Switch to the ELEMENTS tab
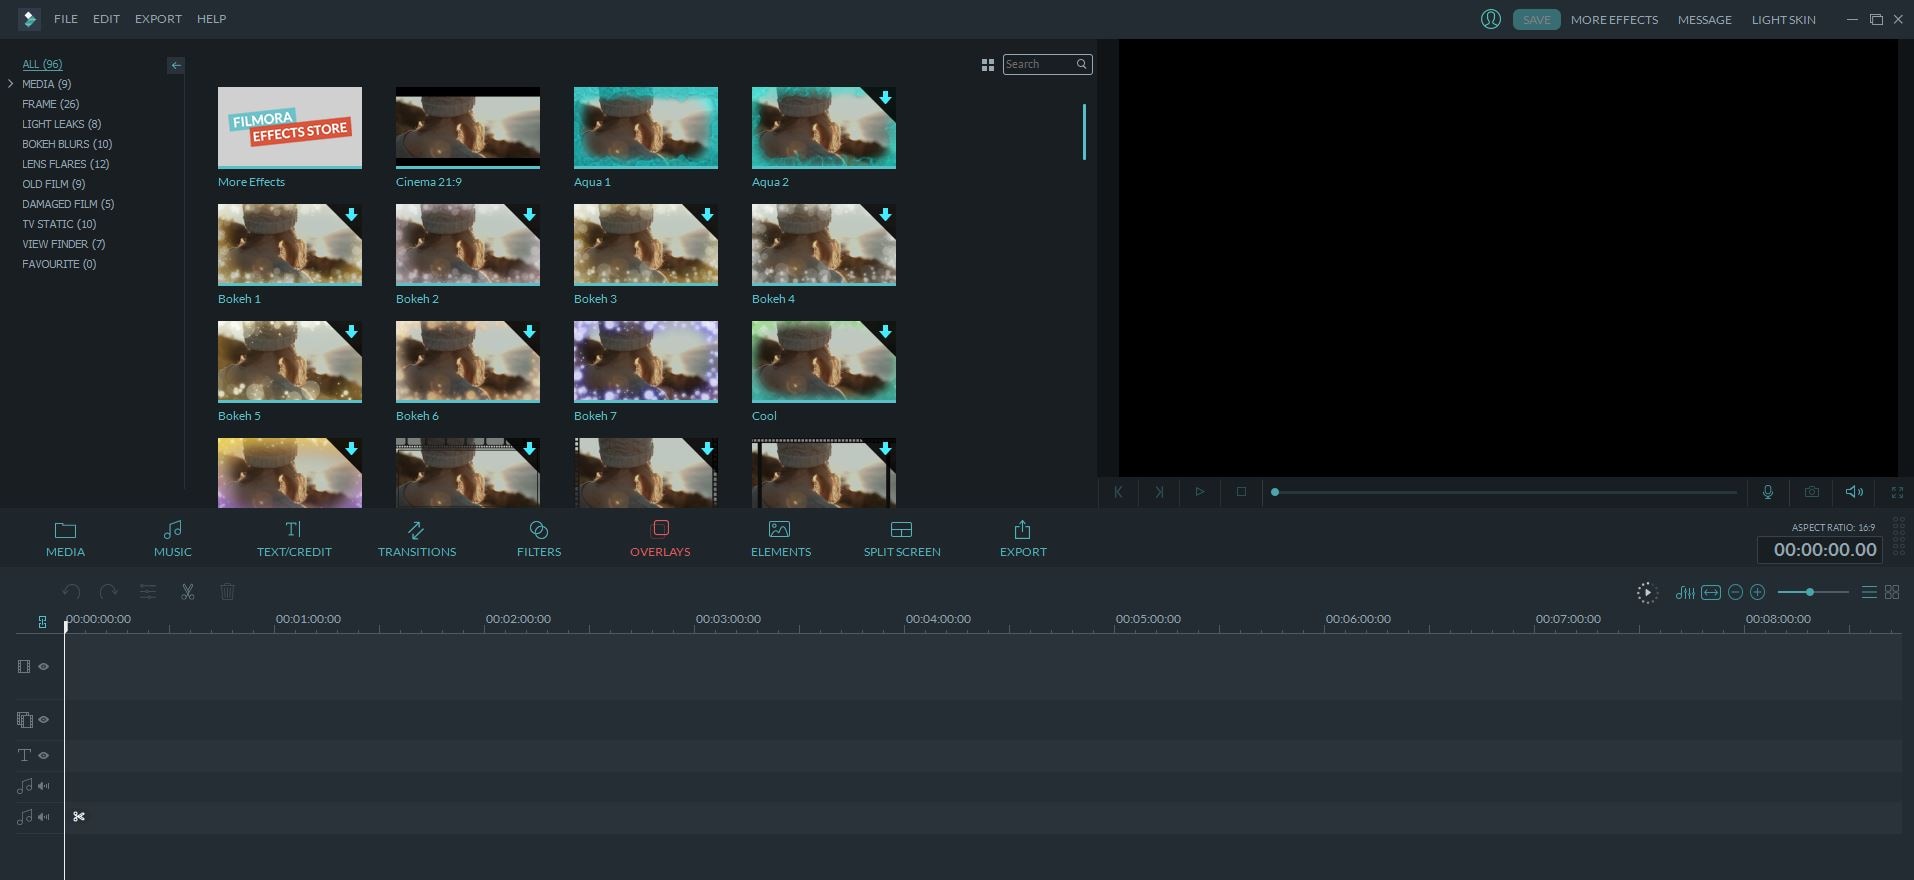The height and width of the screenshot is (880, 1914). (x=781, y=540)
